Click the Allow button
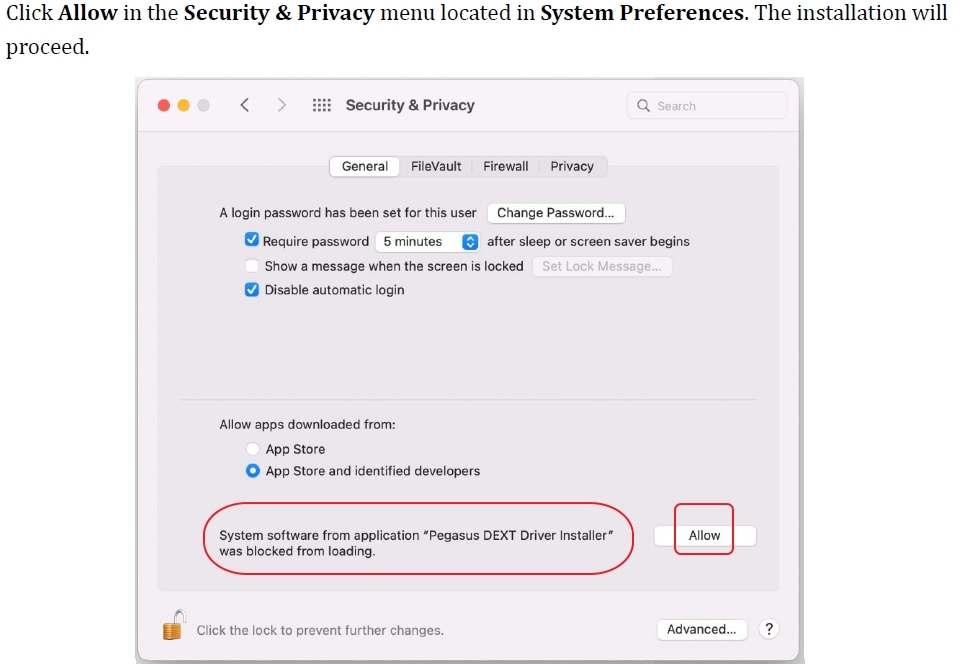 click(705, 536)
